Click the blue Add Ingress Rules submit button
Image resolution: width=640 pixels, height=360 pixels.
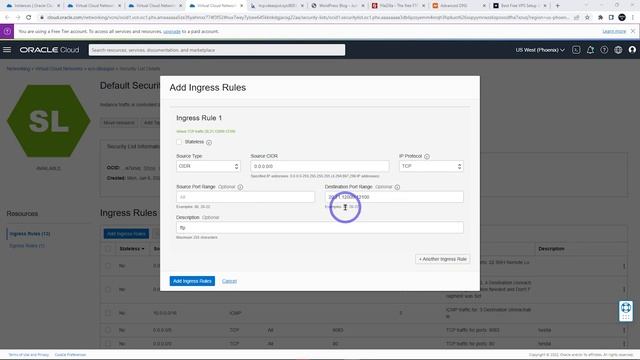(192, 281)
